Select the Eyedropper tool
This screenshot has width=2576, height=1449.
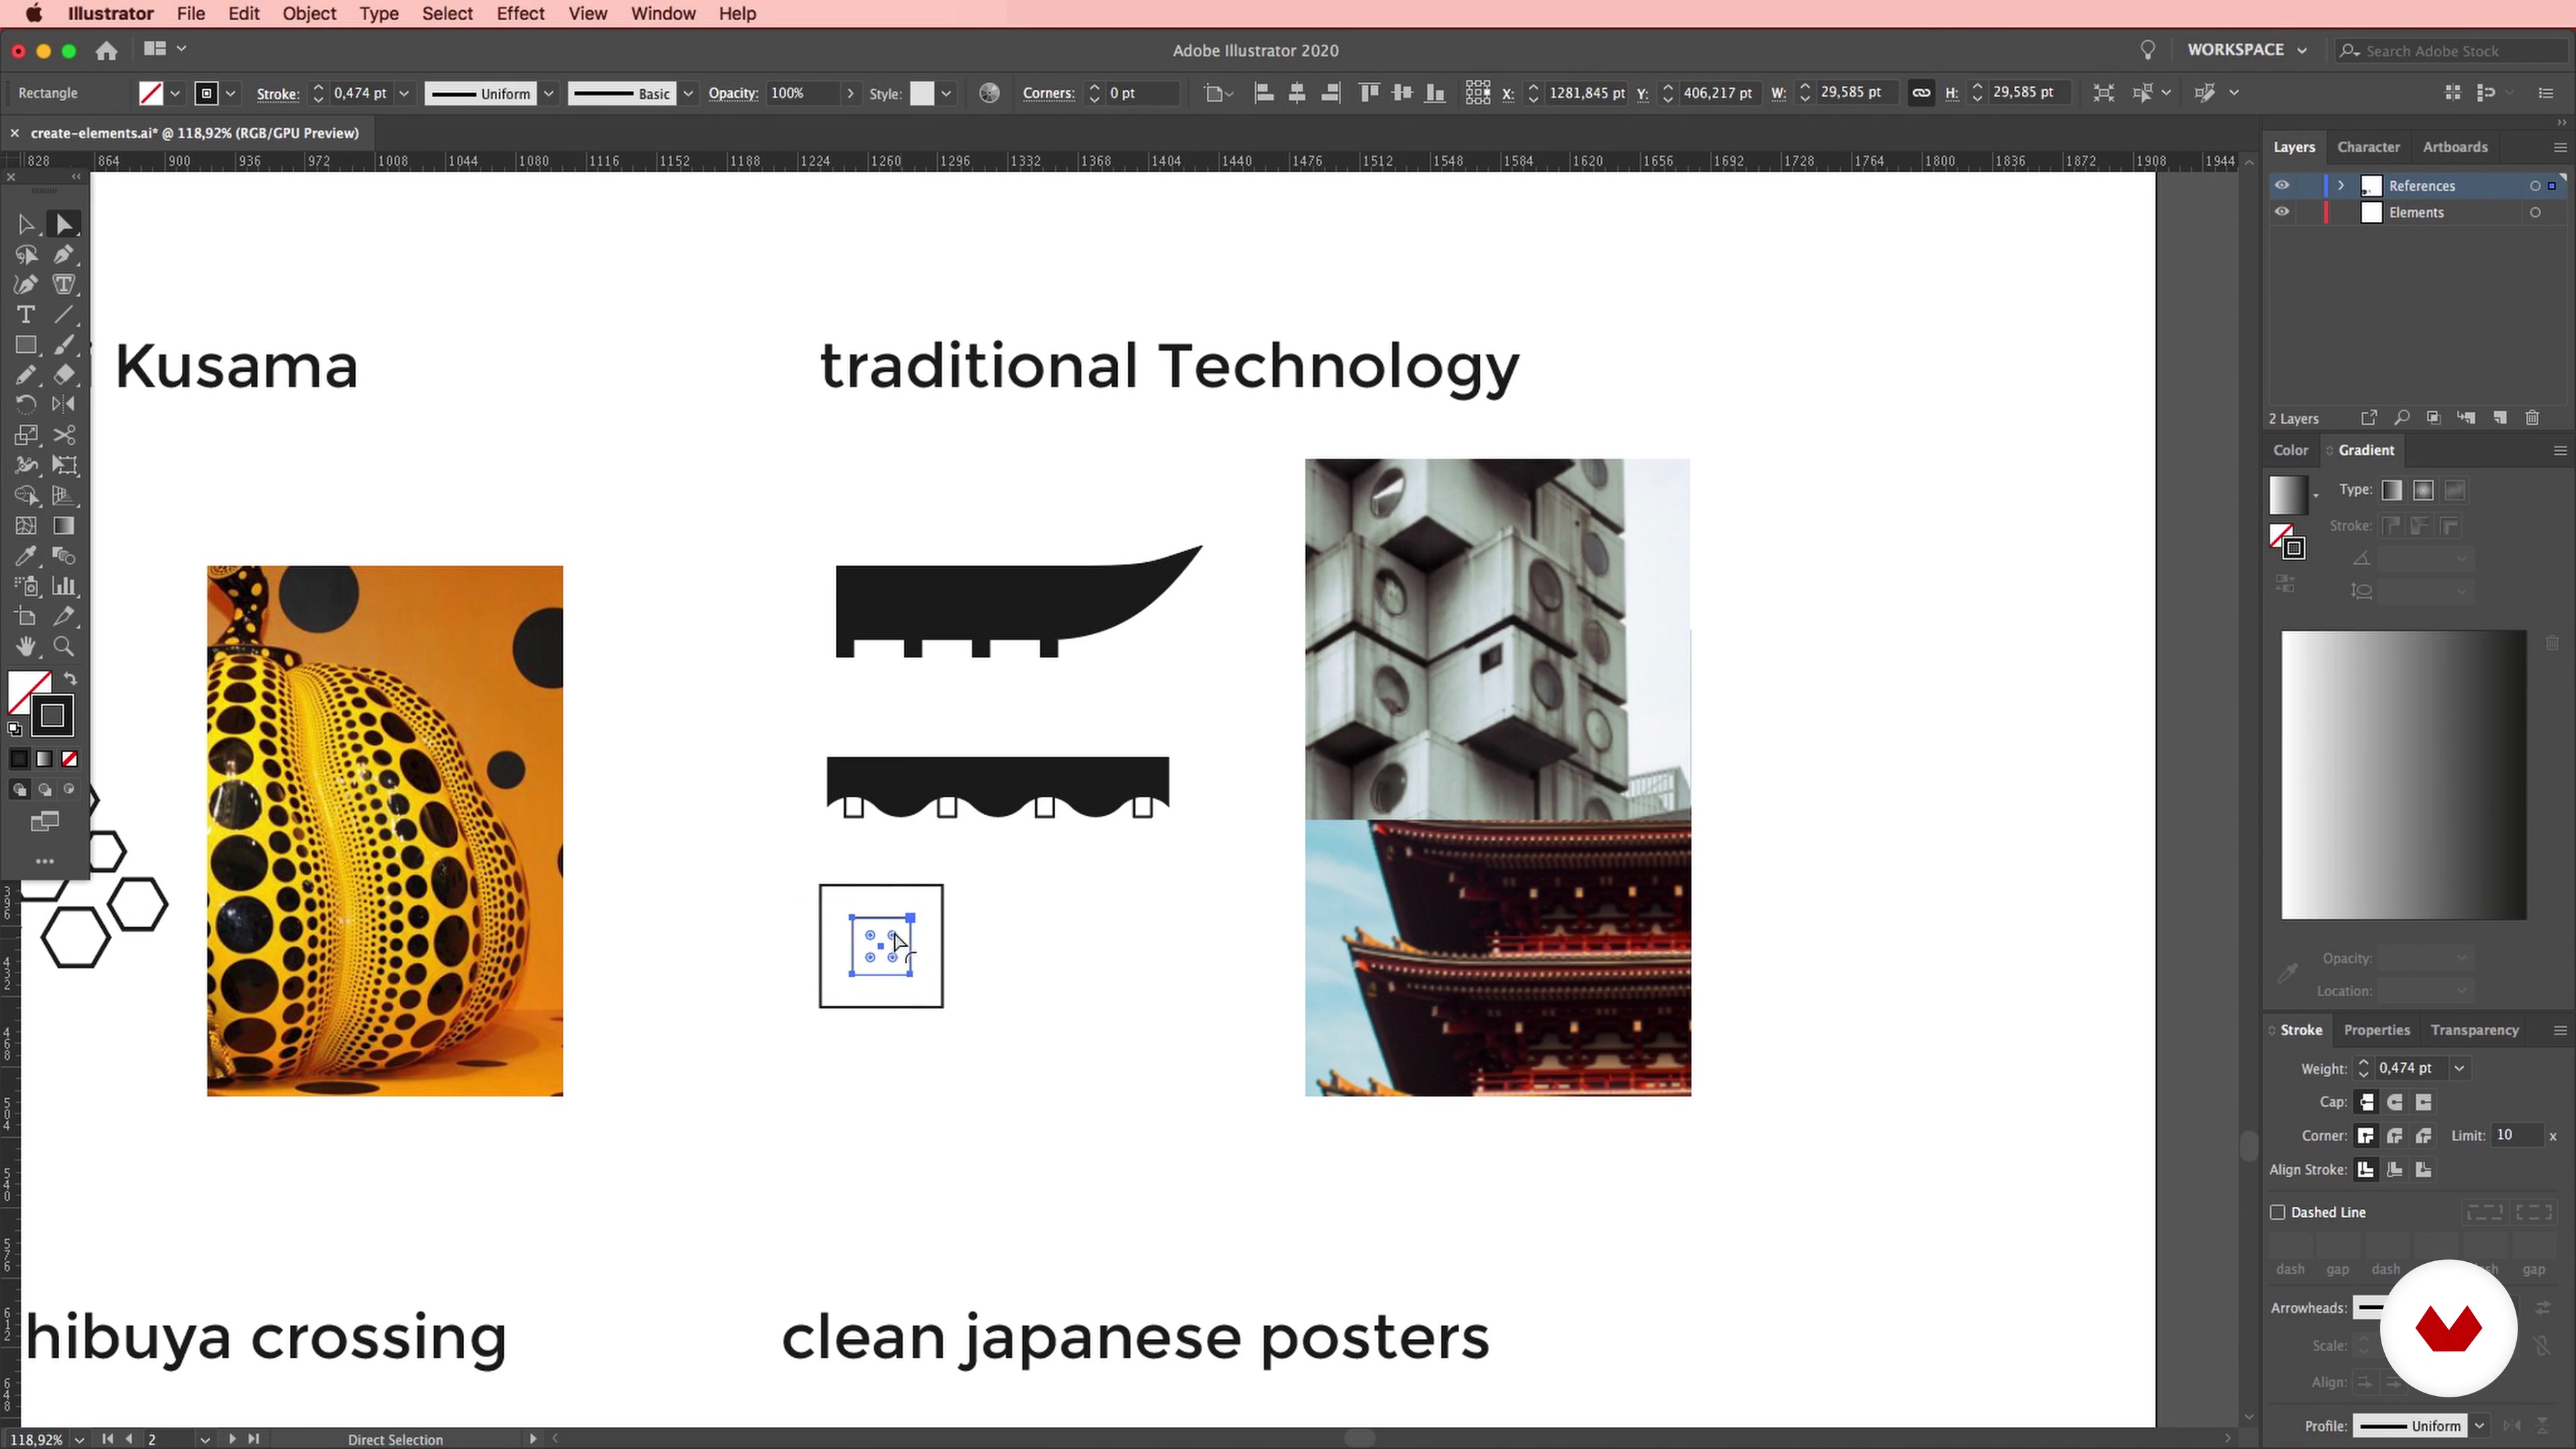pyautogui.click(x=26, y=556)
